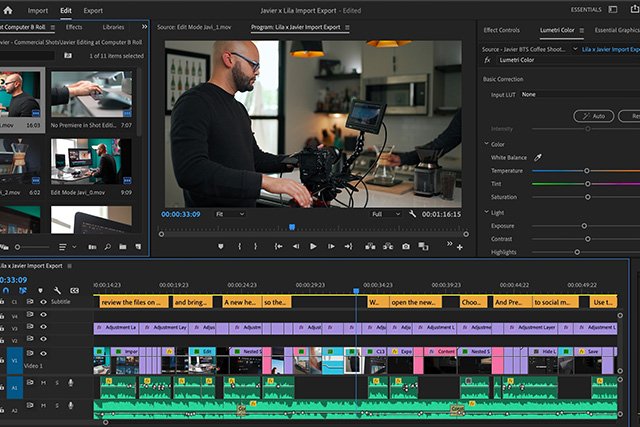
Task: Hide the Subtitle caption track
Action: (43, 301)
